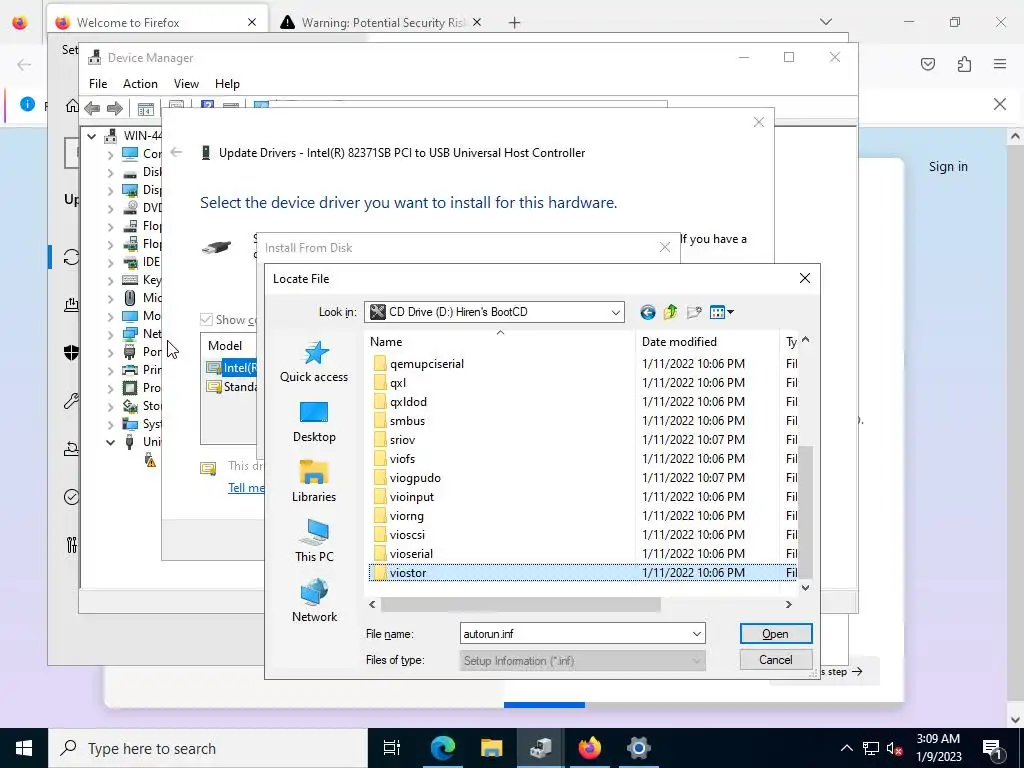Open the View menu in Device Manager

(186, 84)
